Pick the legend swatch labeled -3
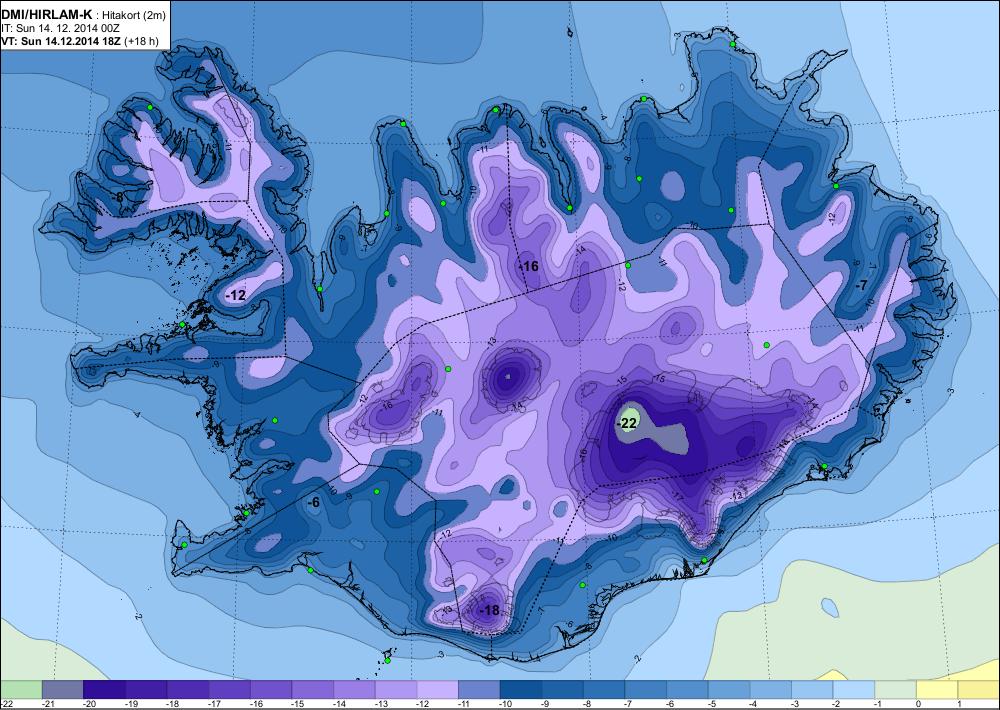Viewport: 1000px width, 710px height. click(x=812, y=690)
